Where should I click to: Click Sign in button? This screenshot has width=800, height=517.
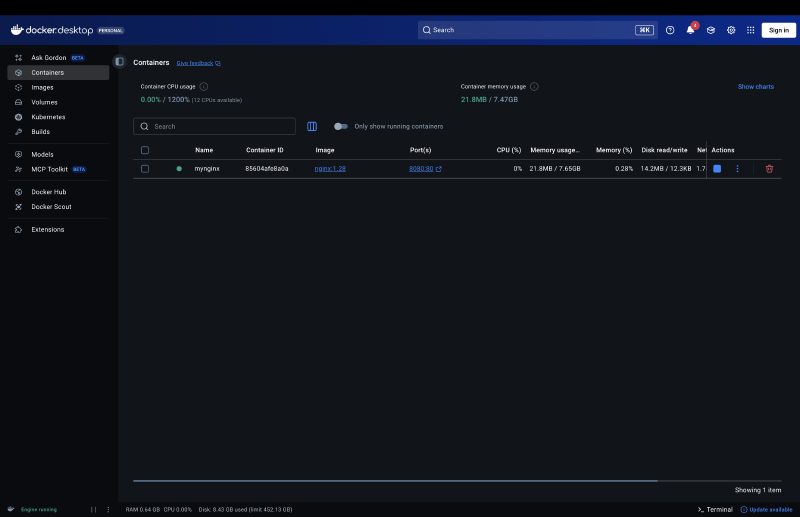(779, 30)
